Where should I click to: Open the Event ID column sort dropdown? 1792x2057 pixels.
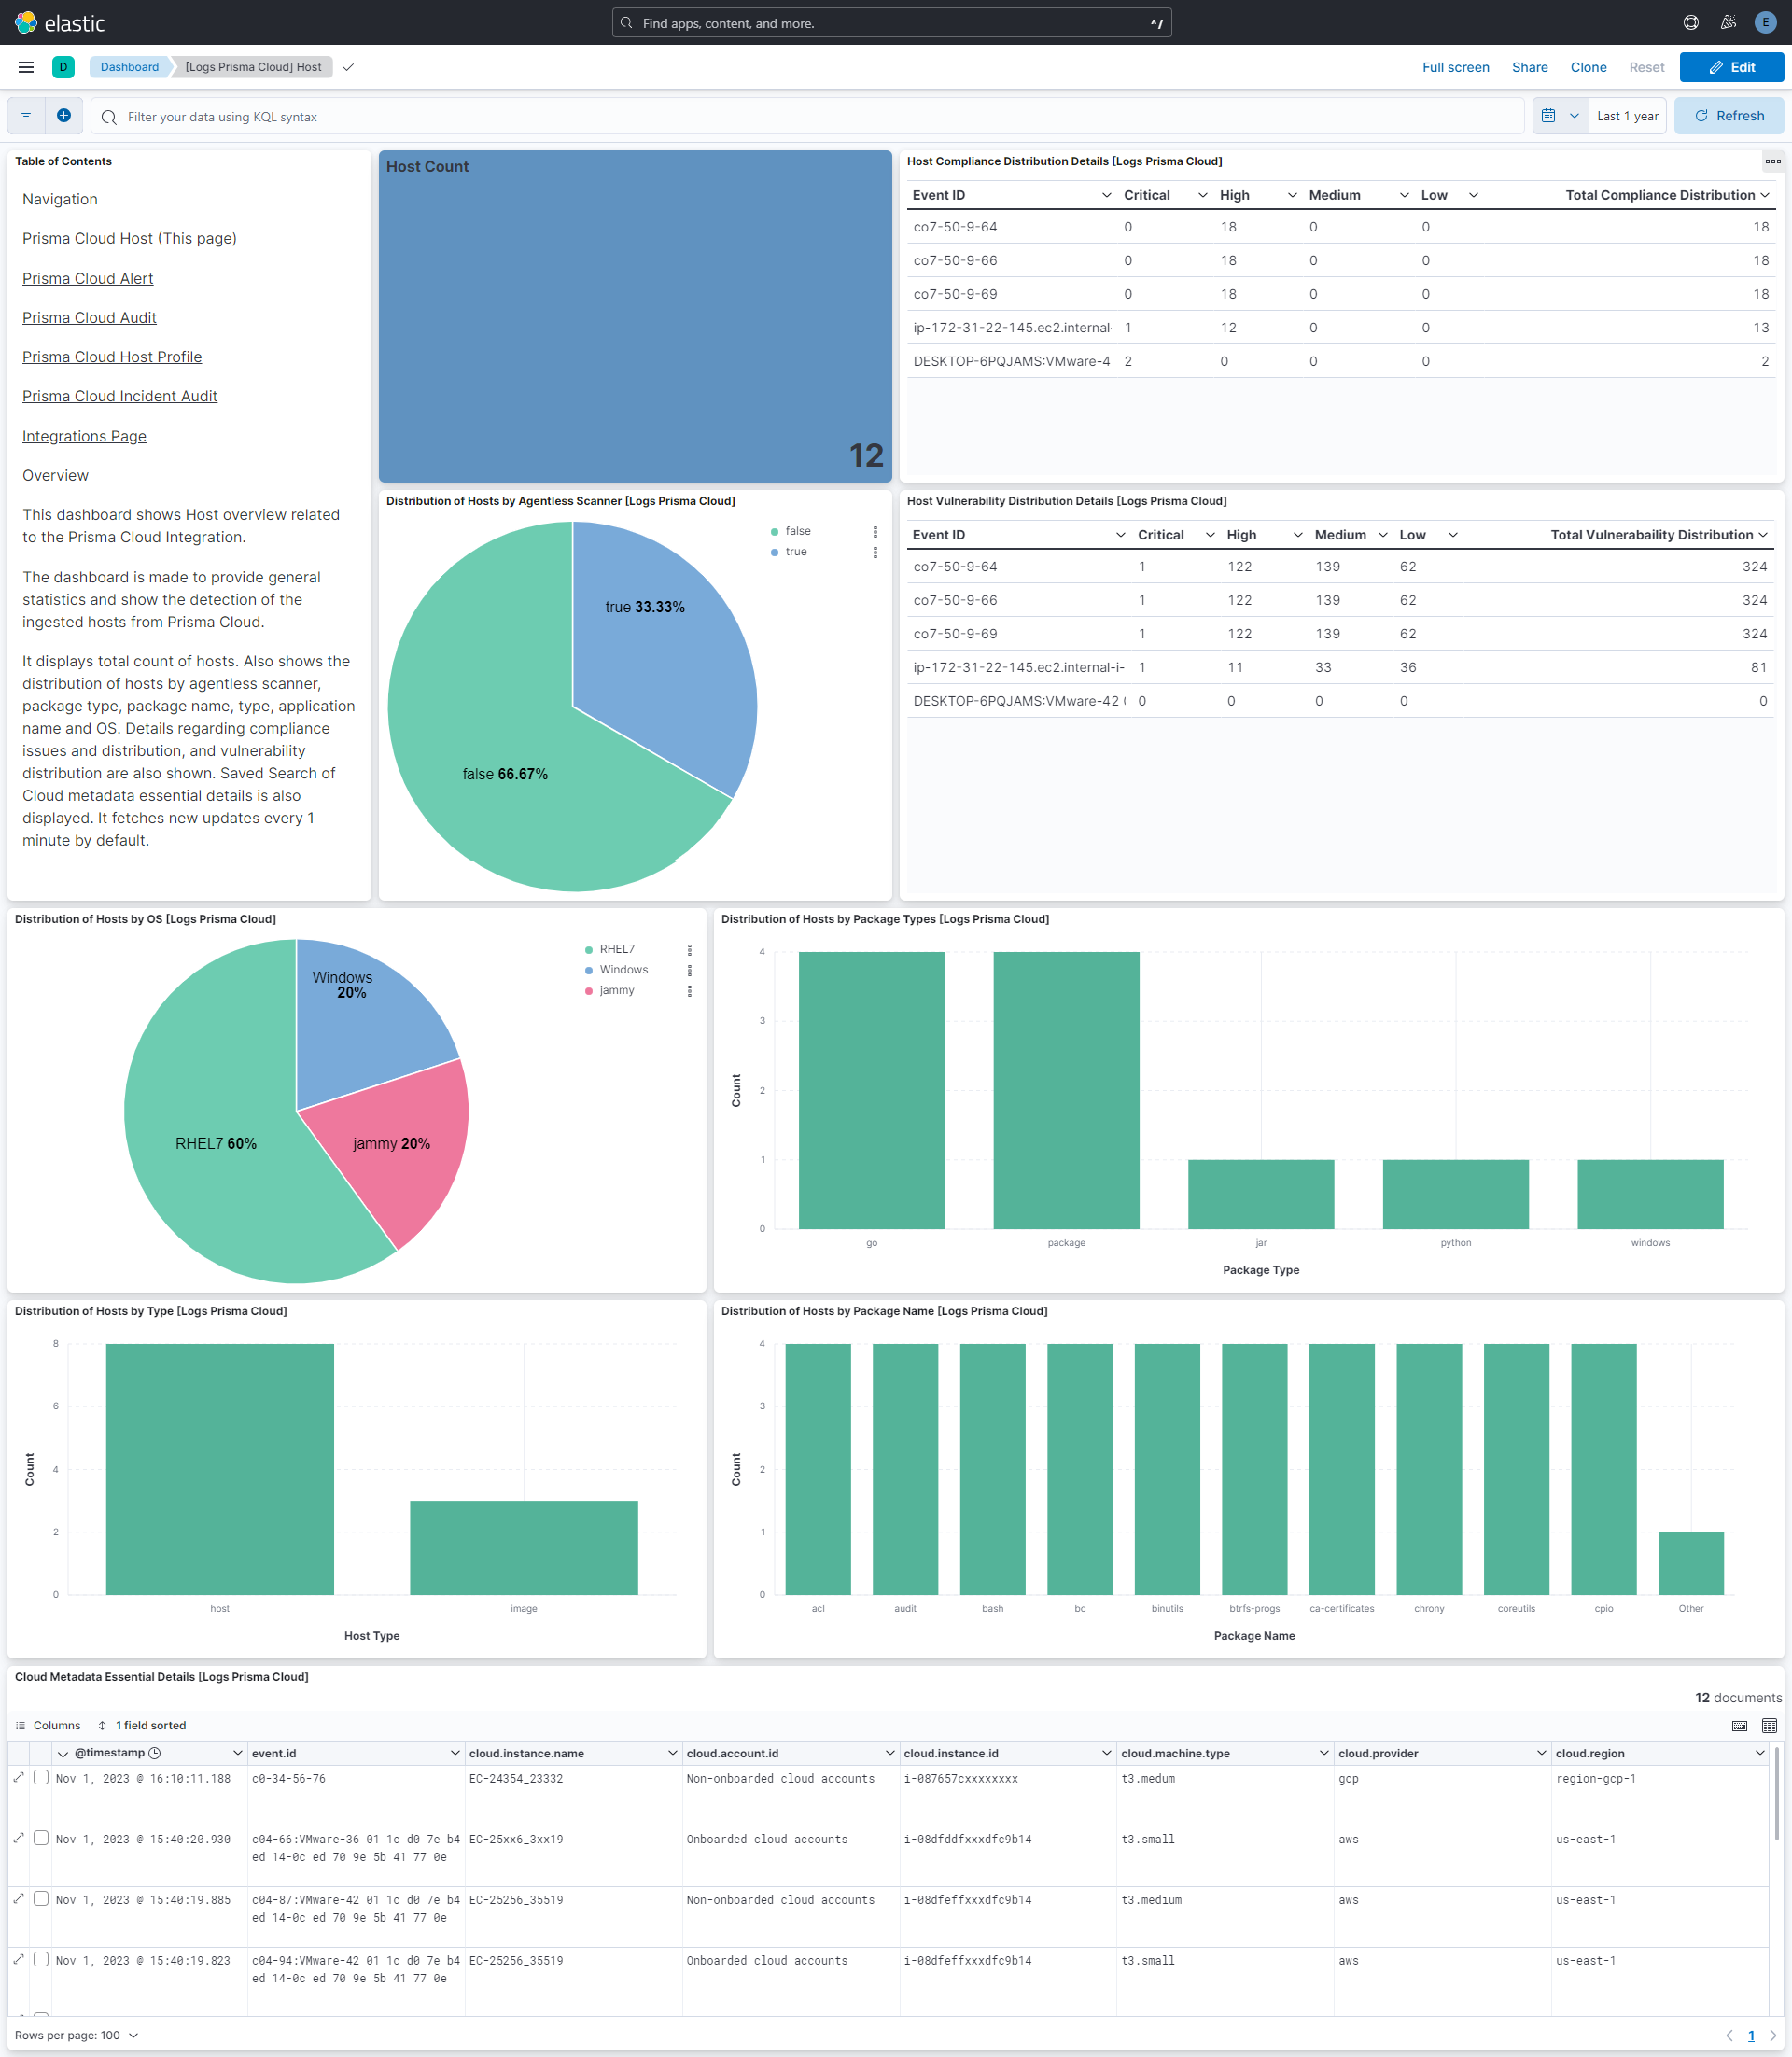pyautogui.click(x=1106, y=195)
